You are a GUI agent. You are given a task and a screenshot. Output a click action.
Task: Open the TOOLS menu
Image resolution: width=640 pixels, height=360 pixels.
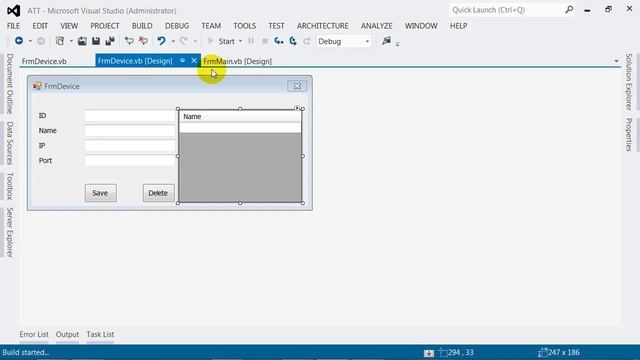244,26
